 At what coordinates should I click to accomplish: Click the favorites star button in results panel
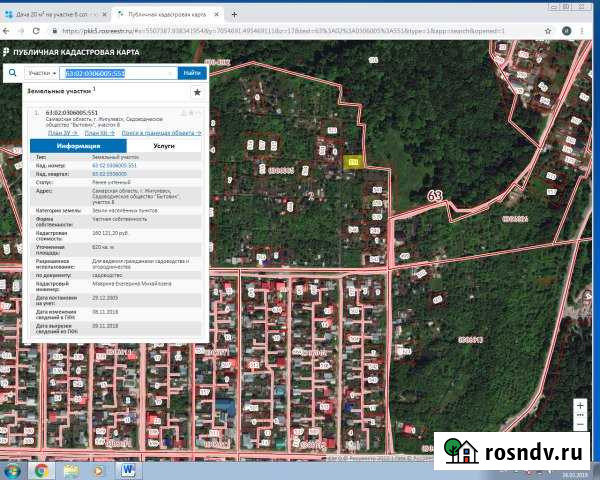tap(197, 92)
